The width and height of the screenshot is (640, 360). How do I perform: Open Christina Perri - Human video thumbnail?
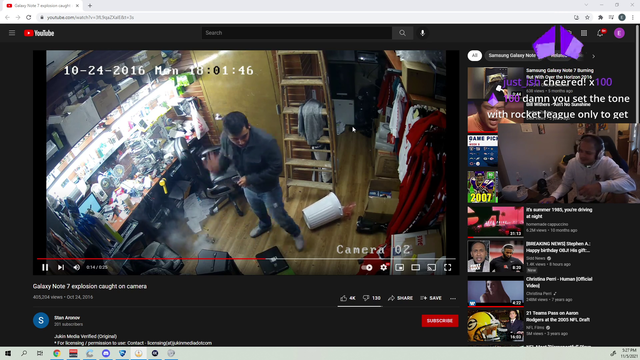click(496, 291)
